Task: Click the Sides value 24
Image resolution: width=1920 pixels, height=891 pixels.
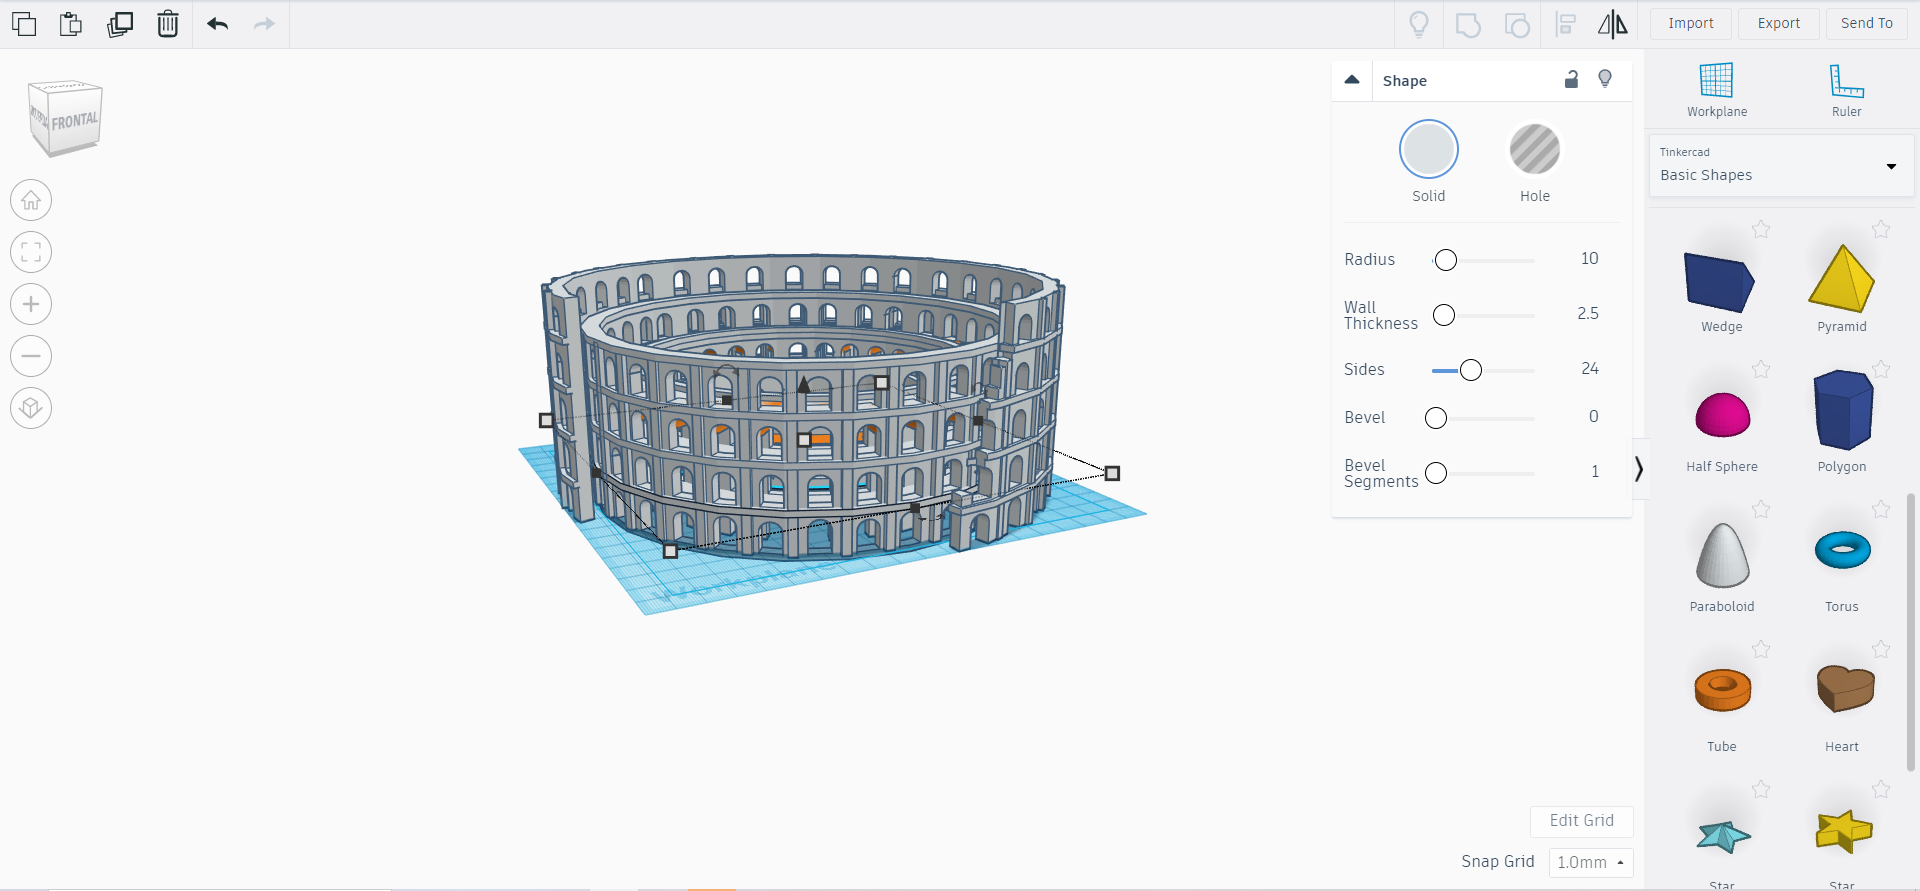Action: [1590, 369]
